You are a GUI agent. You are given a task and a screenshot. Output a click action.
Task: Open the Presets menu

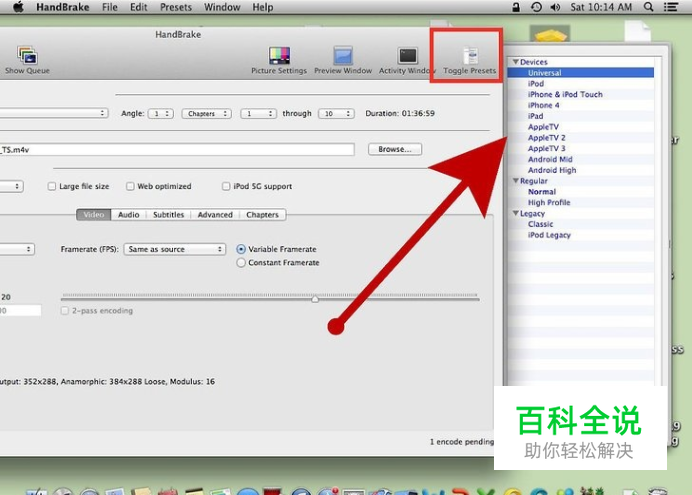pos(176,7)
